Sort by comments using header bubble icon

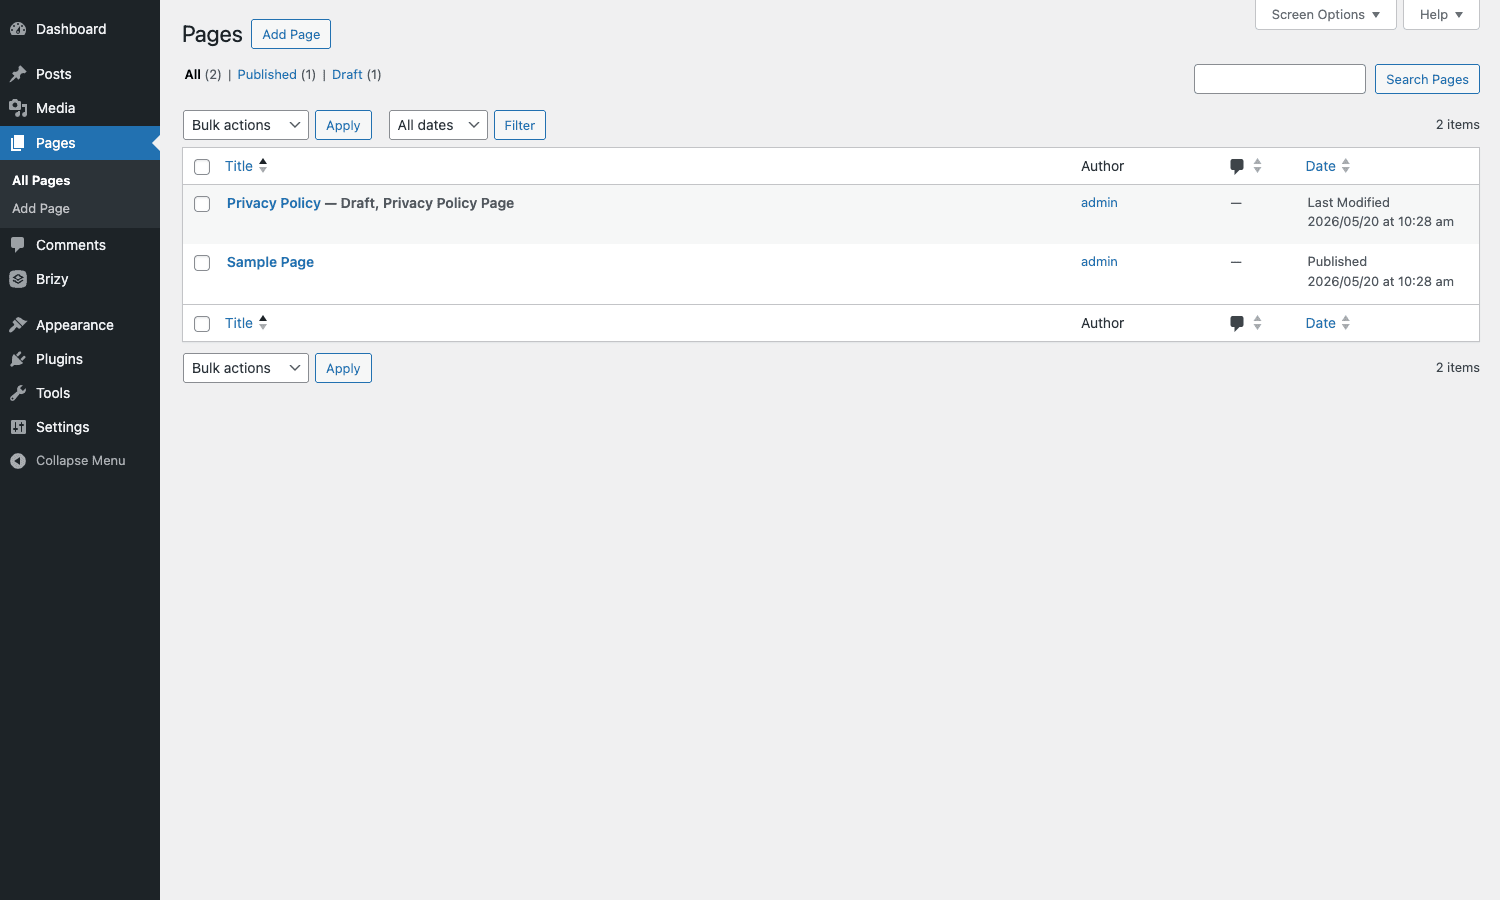(x=1237, y=167)
